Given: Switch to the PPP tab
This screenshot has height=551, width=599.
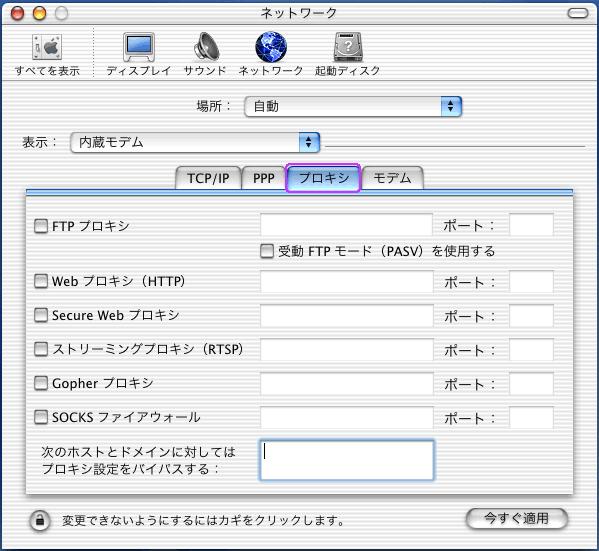Looking at the screenshot, I should pos(264,178).
